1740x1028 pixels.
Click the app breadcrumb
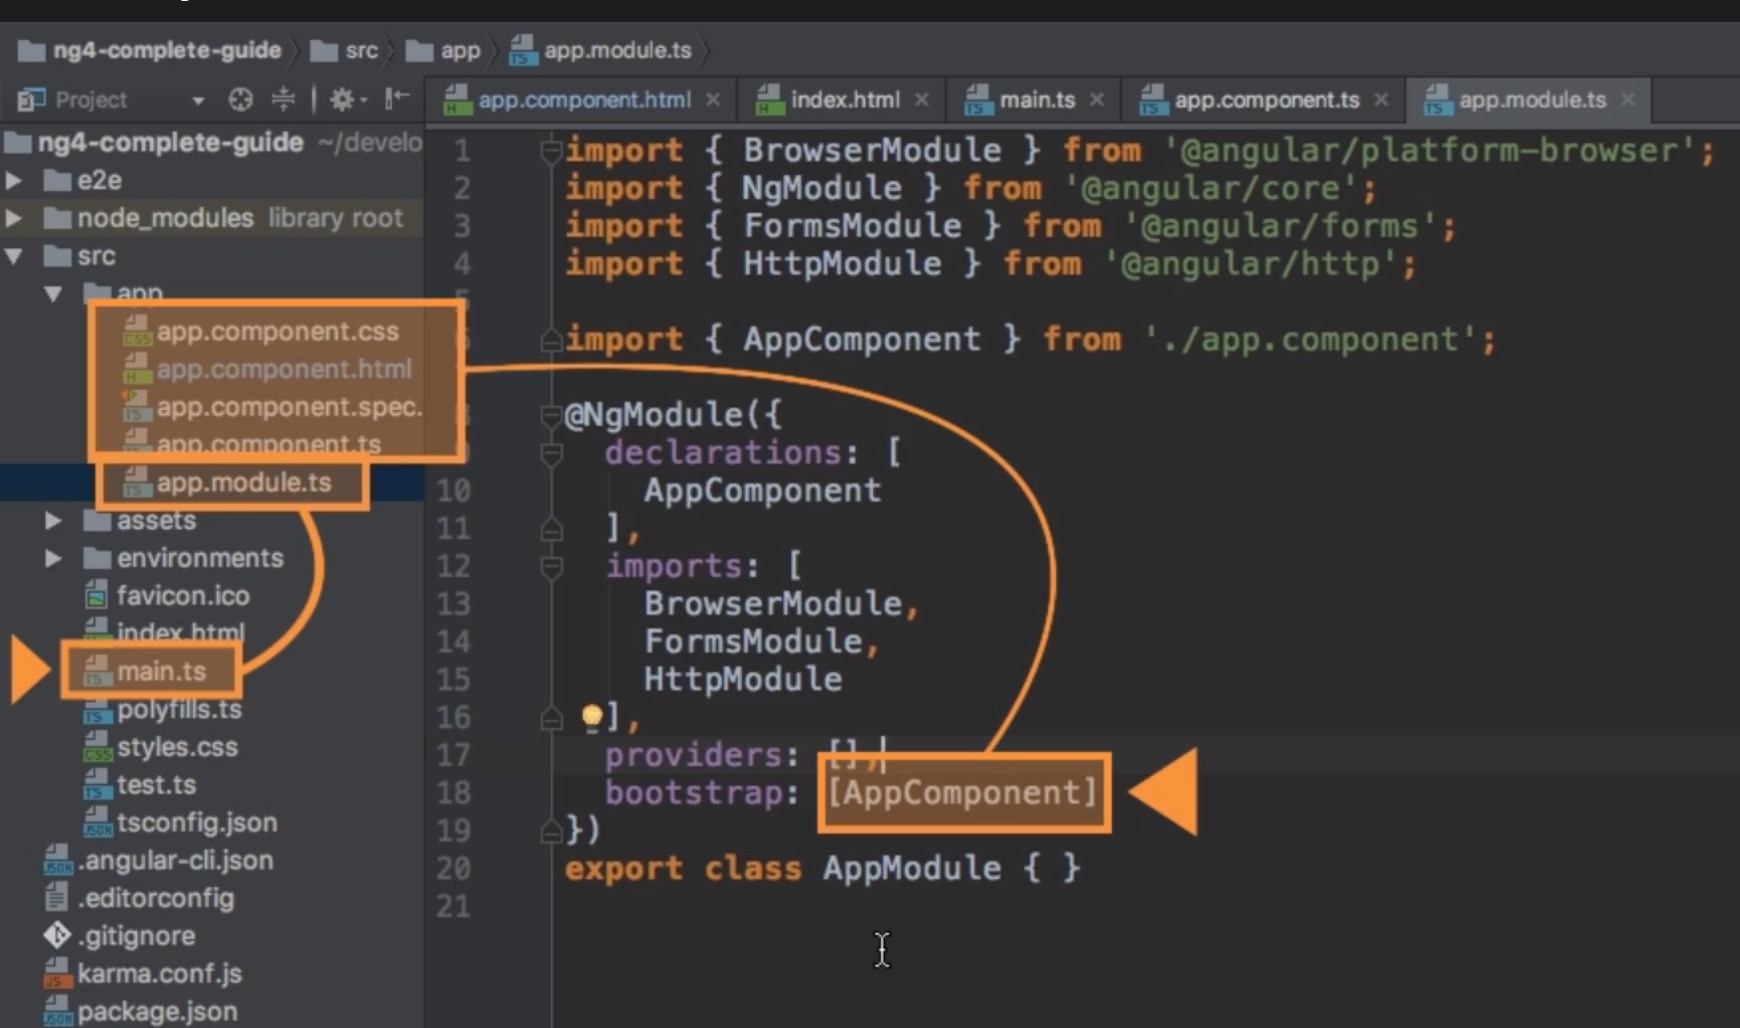click(x=443, y=50)
